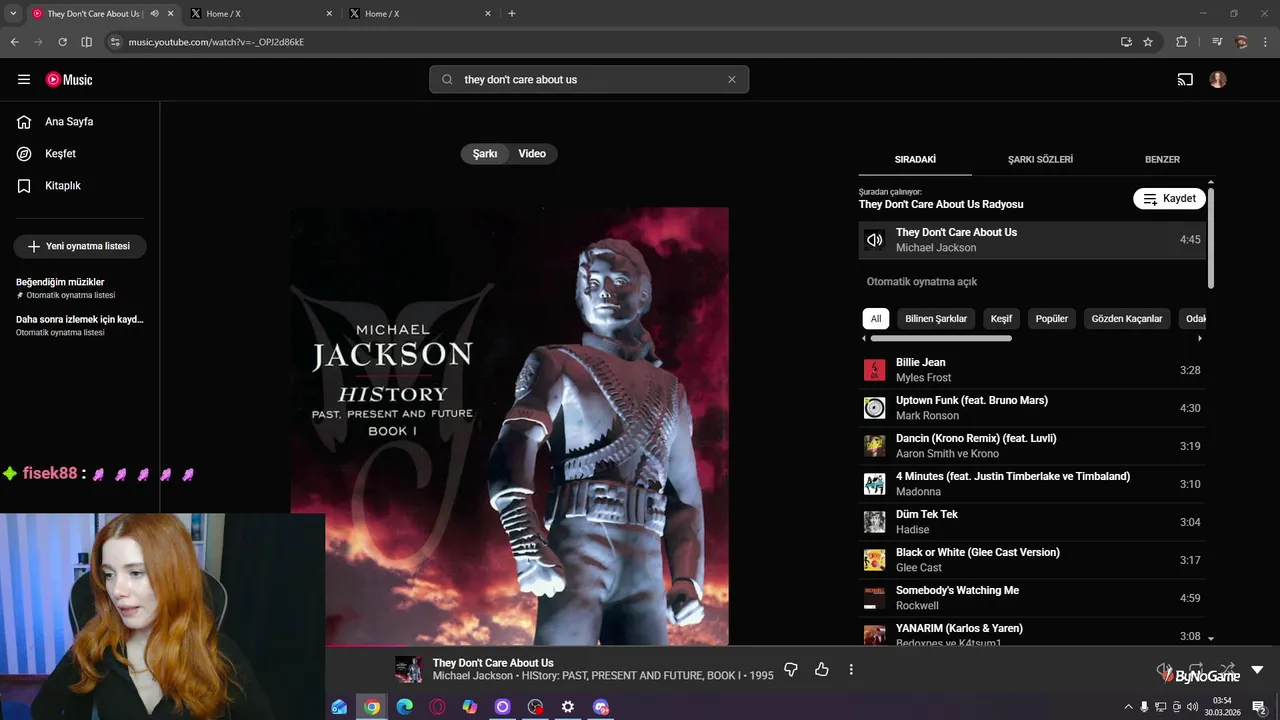Open Opera from the taskbar
The width and height of the screenshot is (1280, 720).
click(x=437, y=707)
